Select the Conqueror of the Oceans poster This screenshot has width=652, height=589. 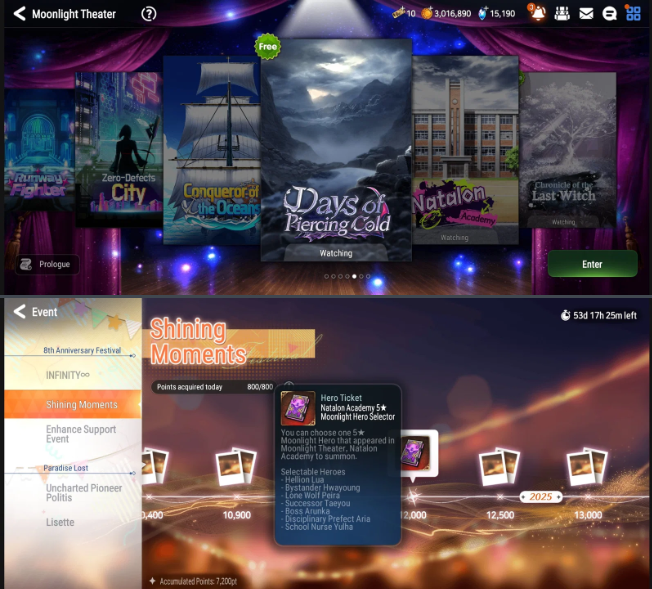coord(212,150)
